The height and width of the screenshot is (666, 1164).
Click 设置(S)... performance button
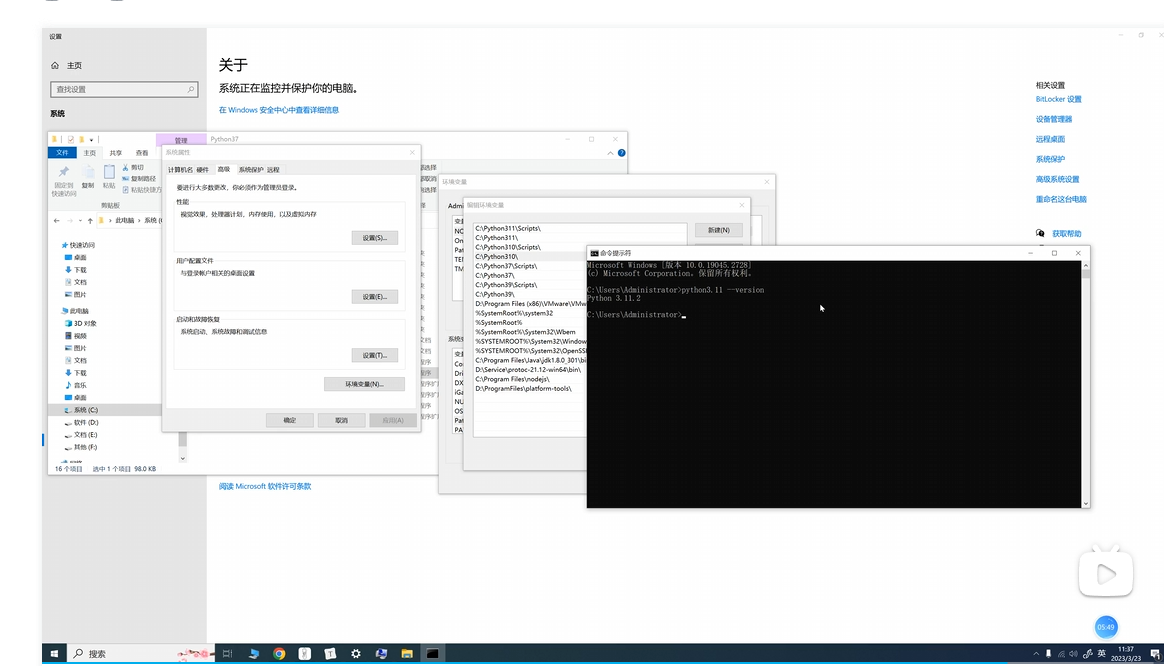(375, 238)
